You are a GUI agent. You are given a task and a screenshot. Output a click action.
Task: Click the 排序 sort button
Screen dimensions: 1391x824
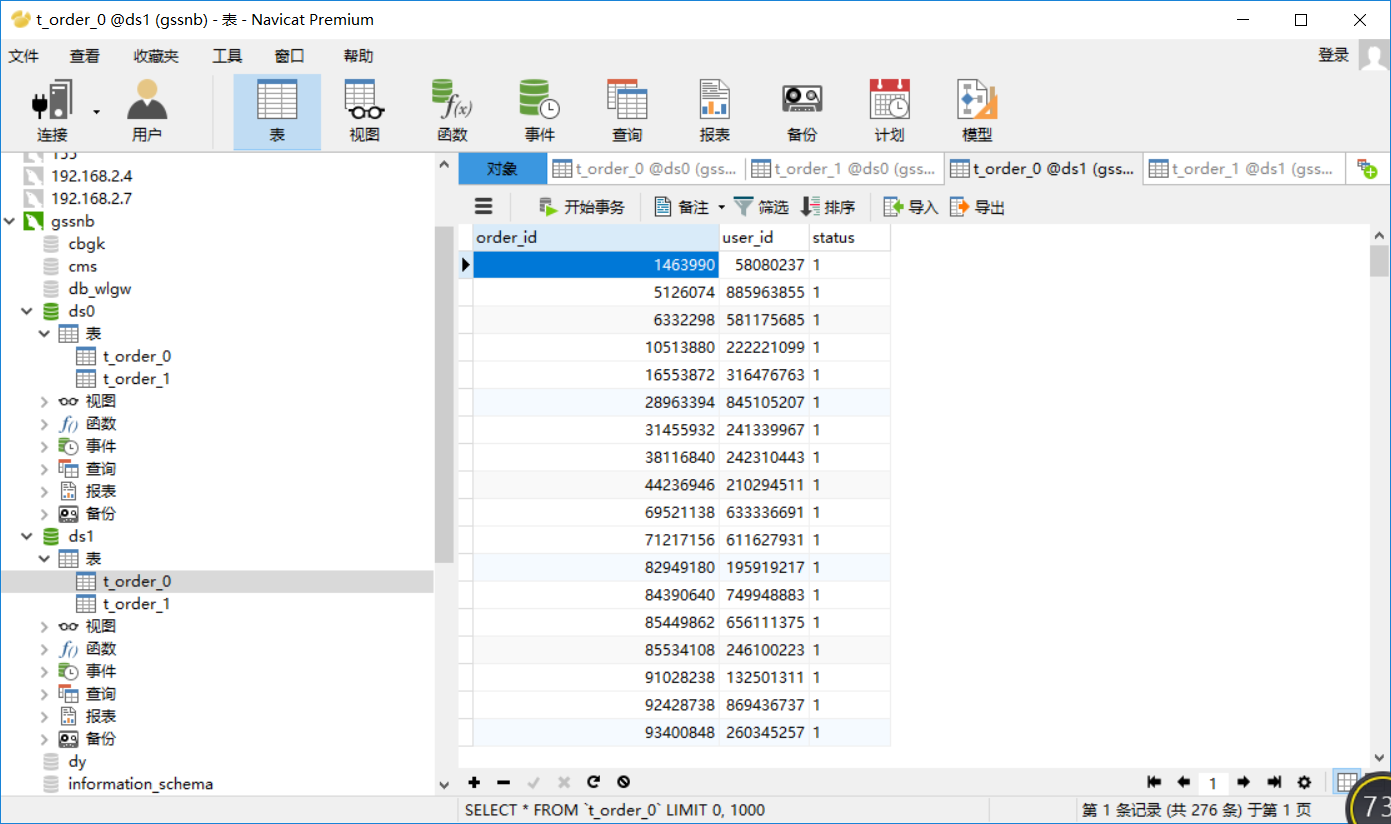tap(829, 207)
